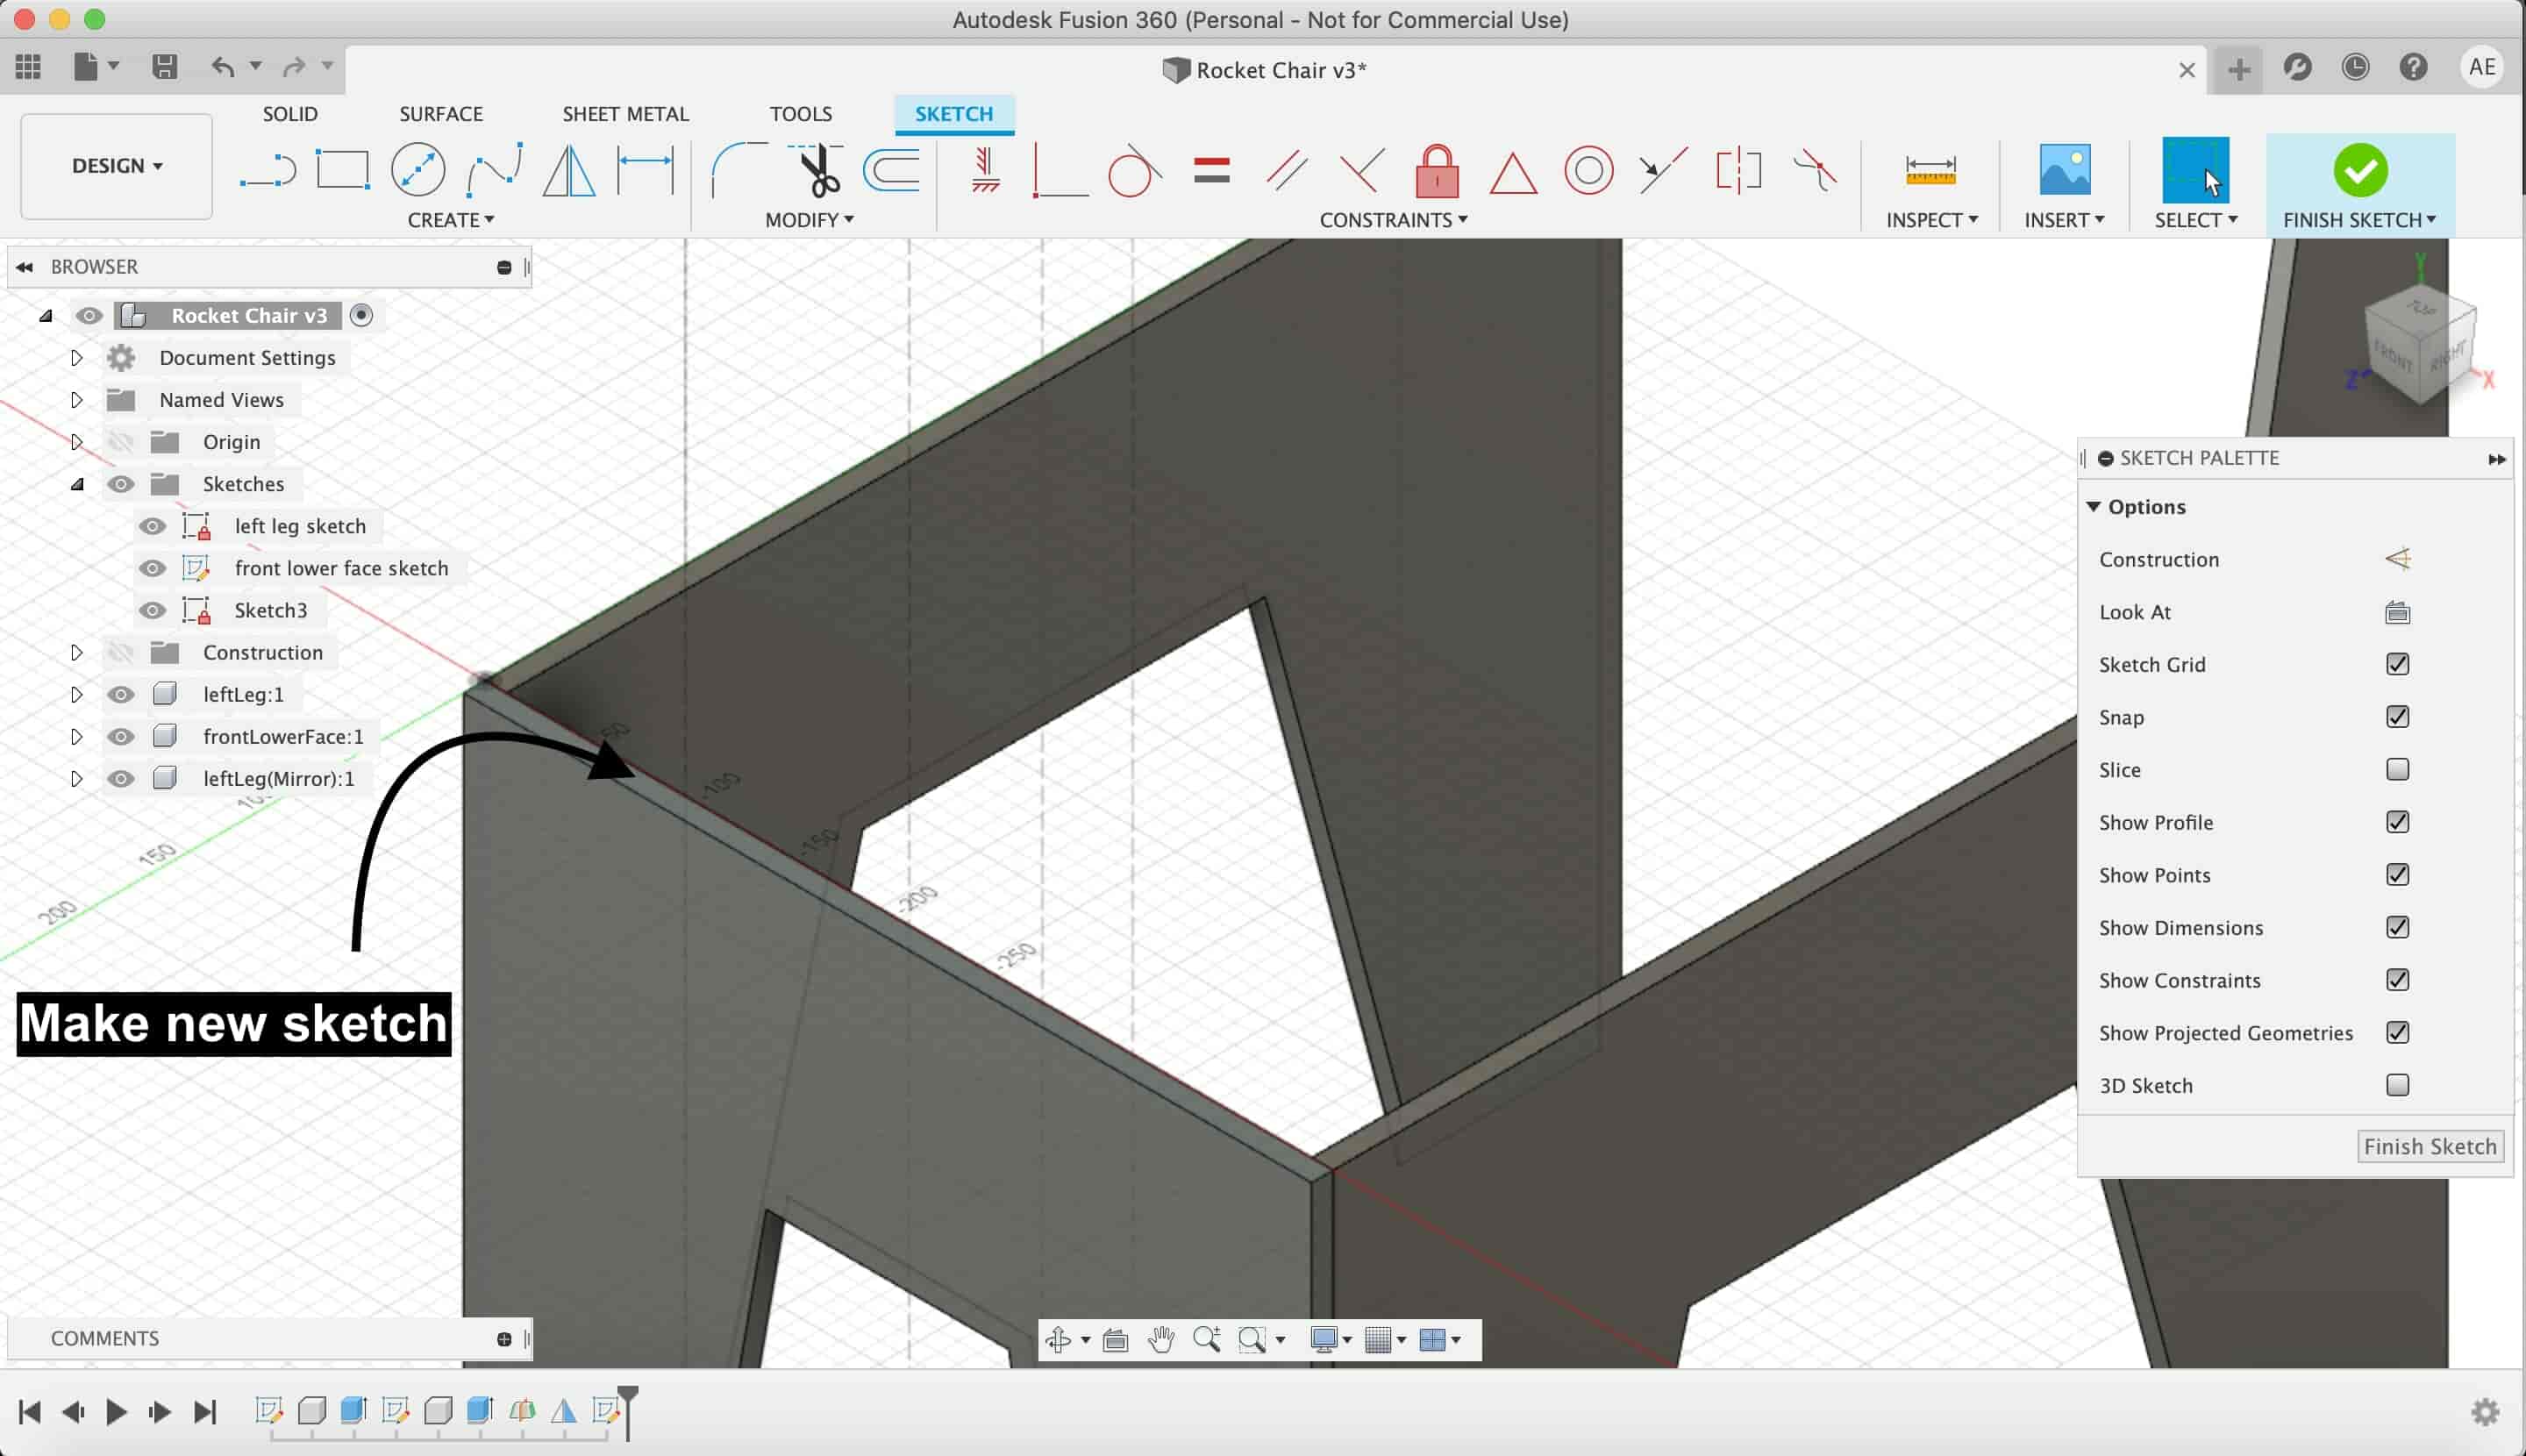The height and width of the screenshot is (1456, 2526).
Task: Select the Fillet tool
Action: (738, 170)
